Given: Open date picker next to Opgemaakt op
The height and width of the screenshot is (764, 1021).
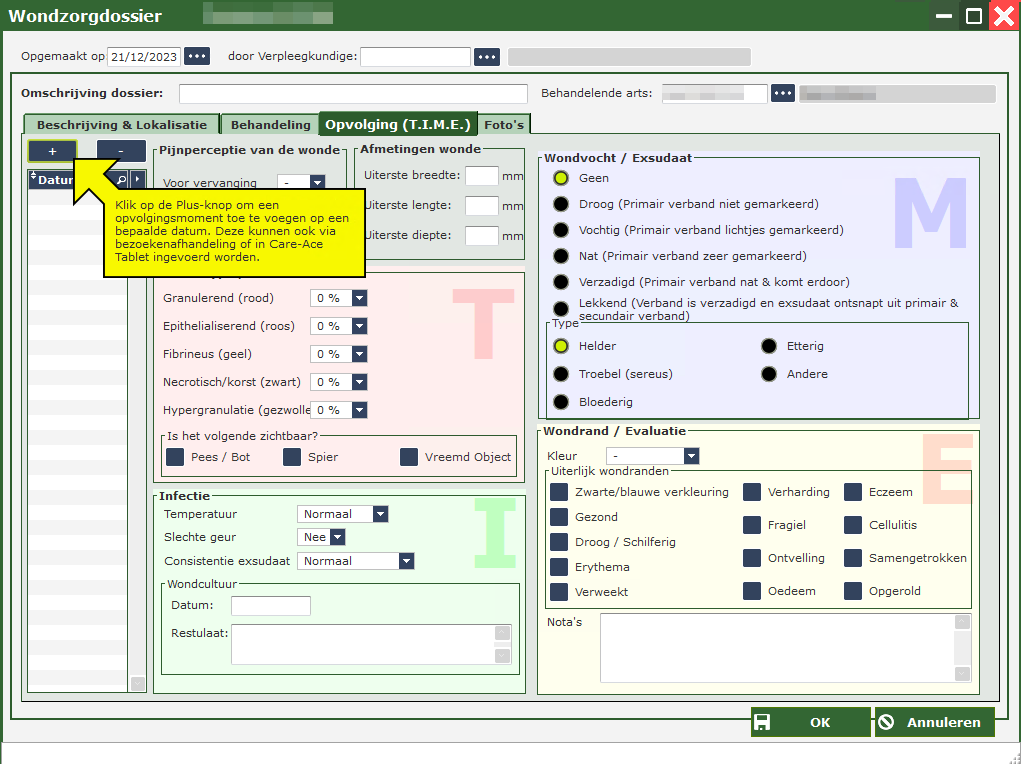Looking at the screenshot, I should tap(197, 57).
